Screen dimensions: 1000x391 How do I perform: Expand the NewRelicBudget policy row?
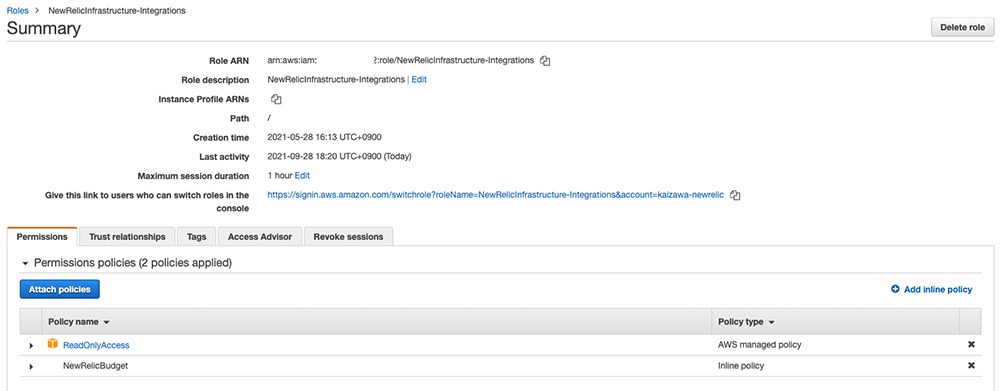(31, 367)
